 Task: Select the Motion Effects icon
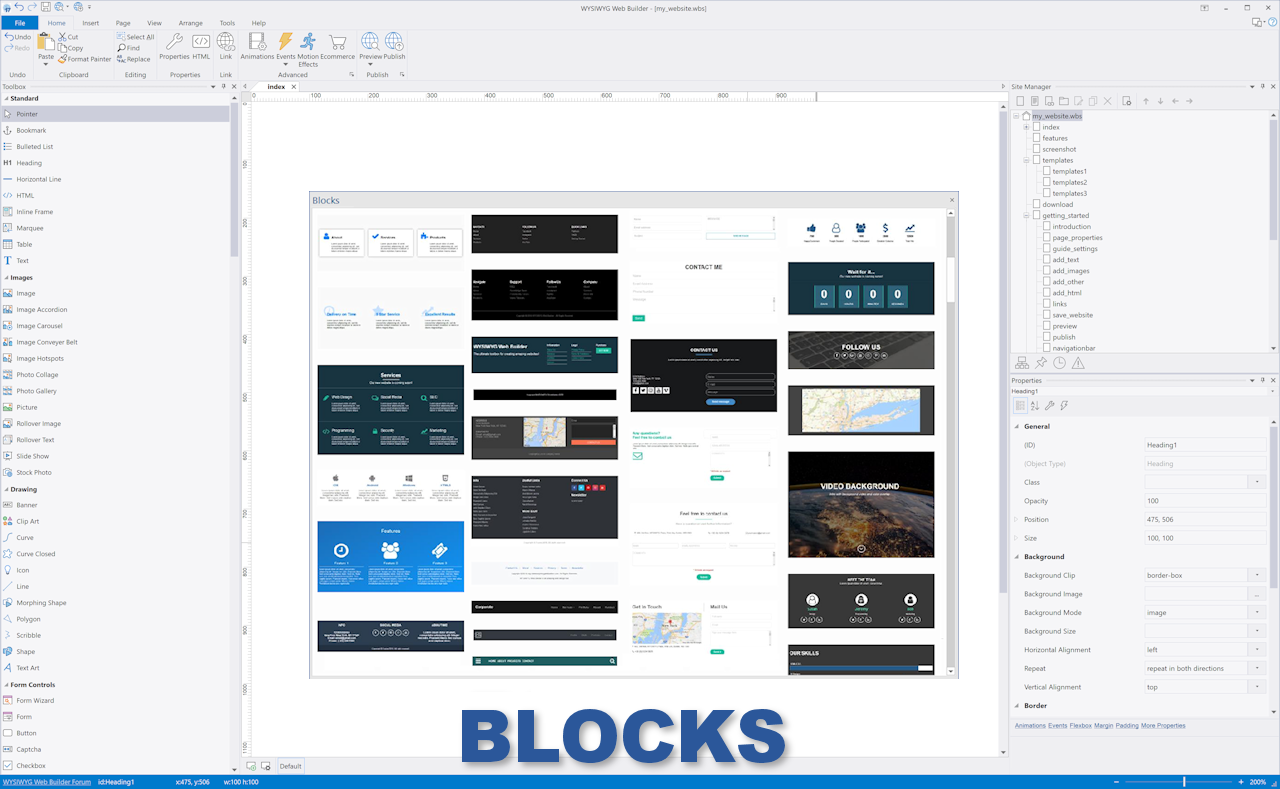coord(308,46)
